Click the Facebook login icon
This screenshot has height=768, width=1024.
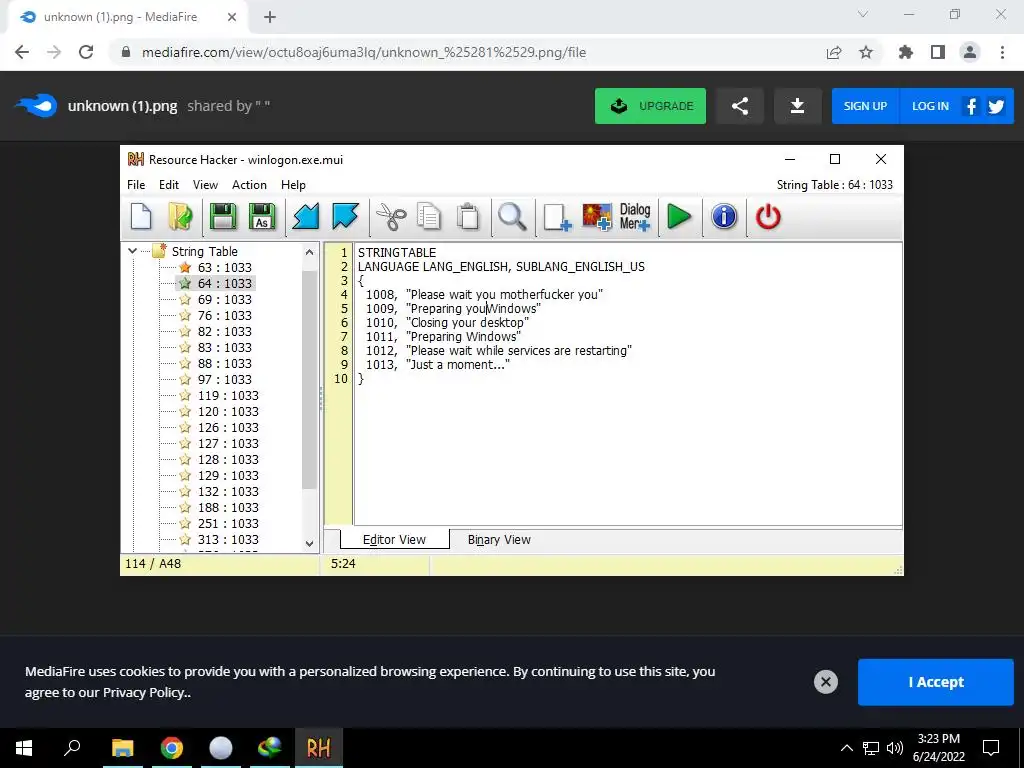click(971, 106)
